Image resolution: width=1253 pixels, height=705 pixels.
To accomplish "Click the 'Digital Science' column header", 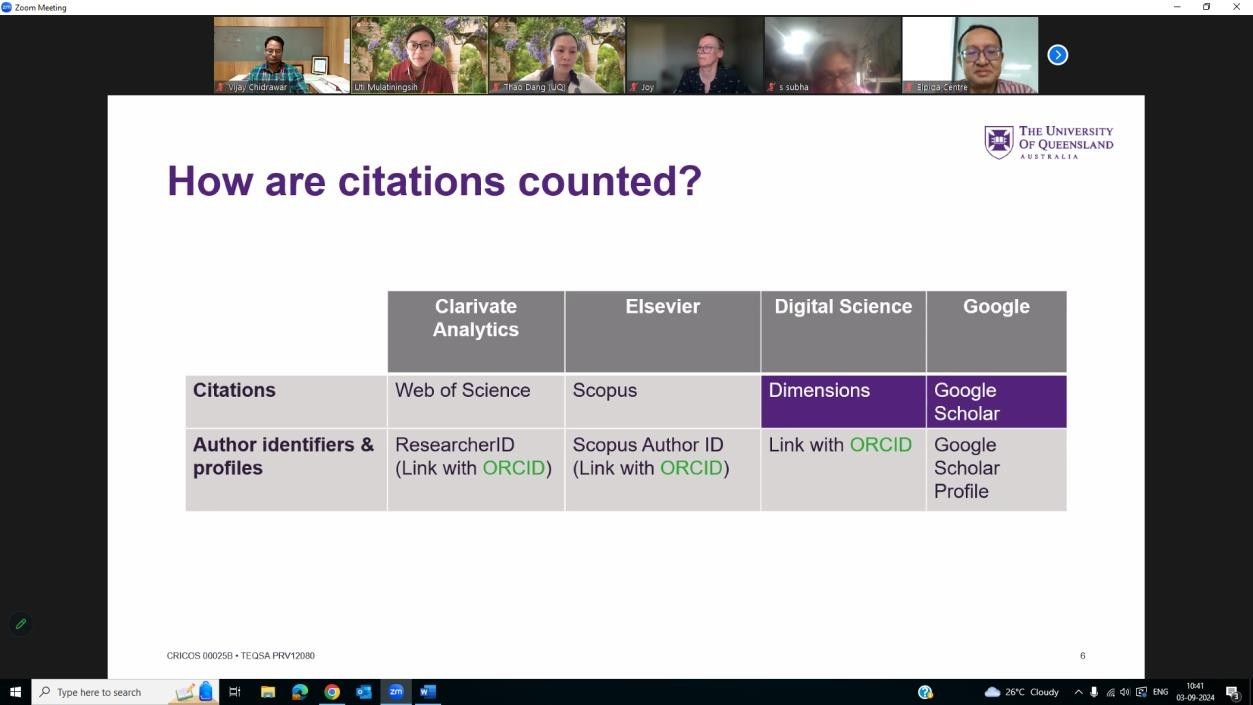I will click(x=843, y=331).
